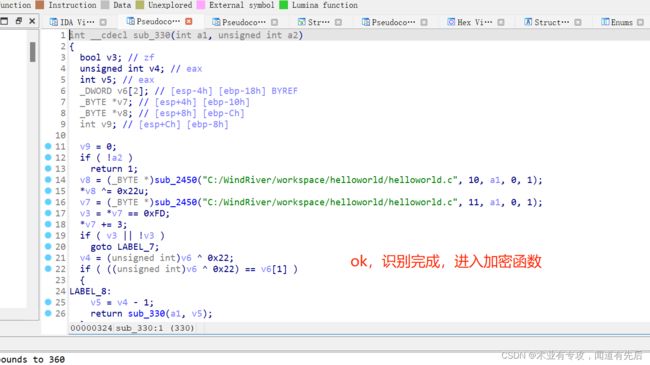Close the Hex View tab
This screenshot has width=650, height=365.
[x=501, y=22]
